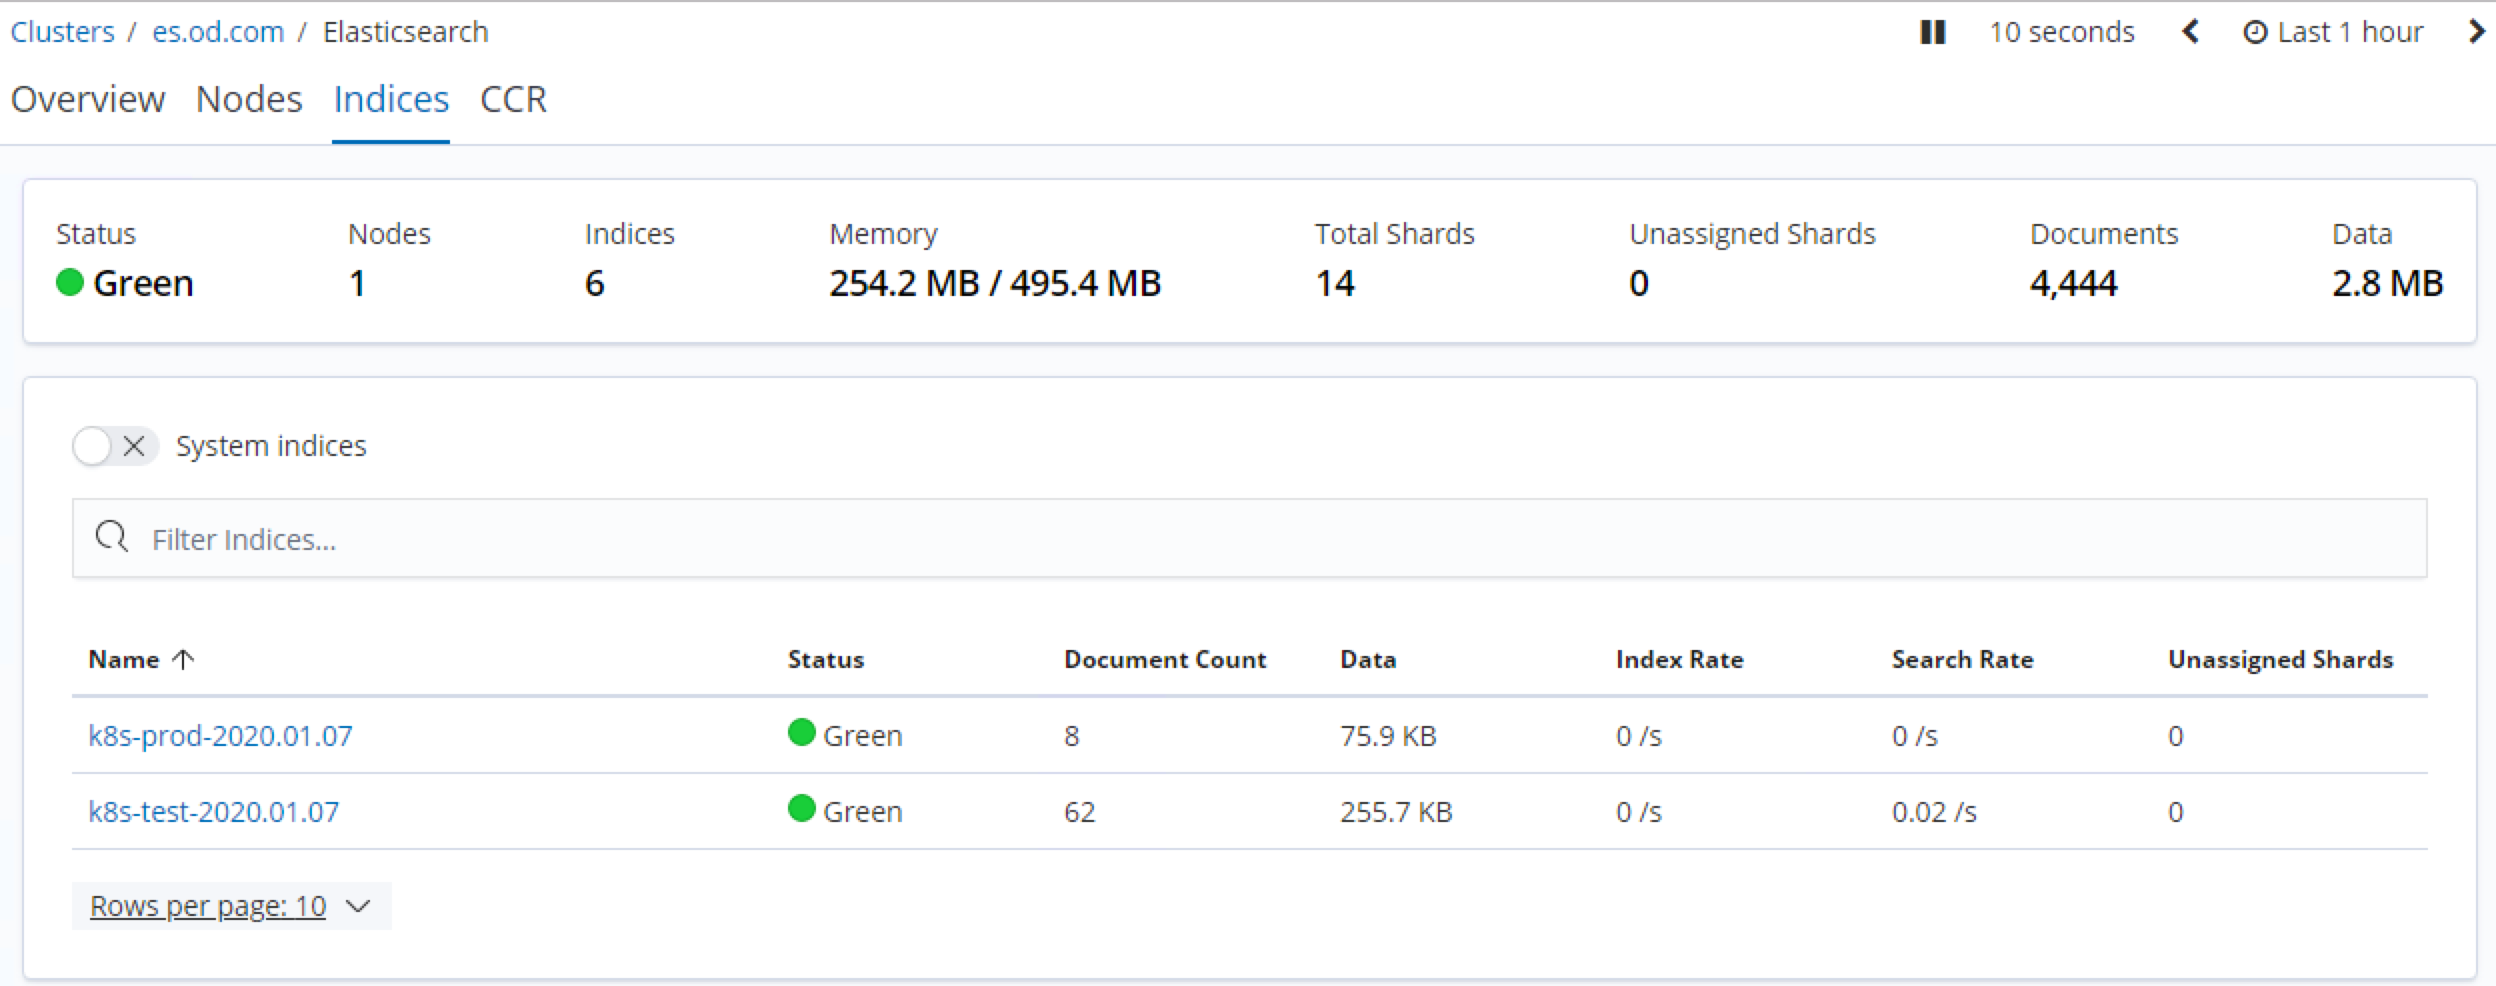Toggle the System indices switch
Image resolution: width=2496 pixels, height=986 pixels.
point(115,446)
